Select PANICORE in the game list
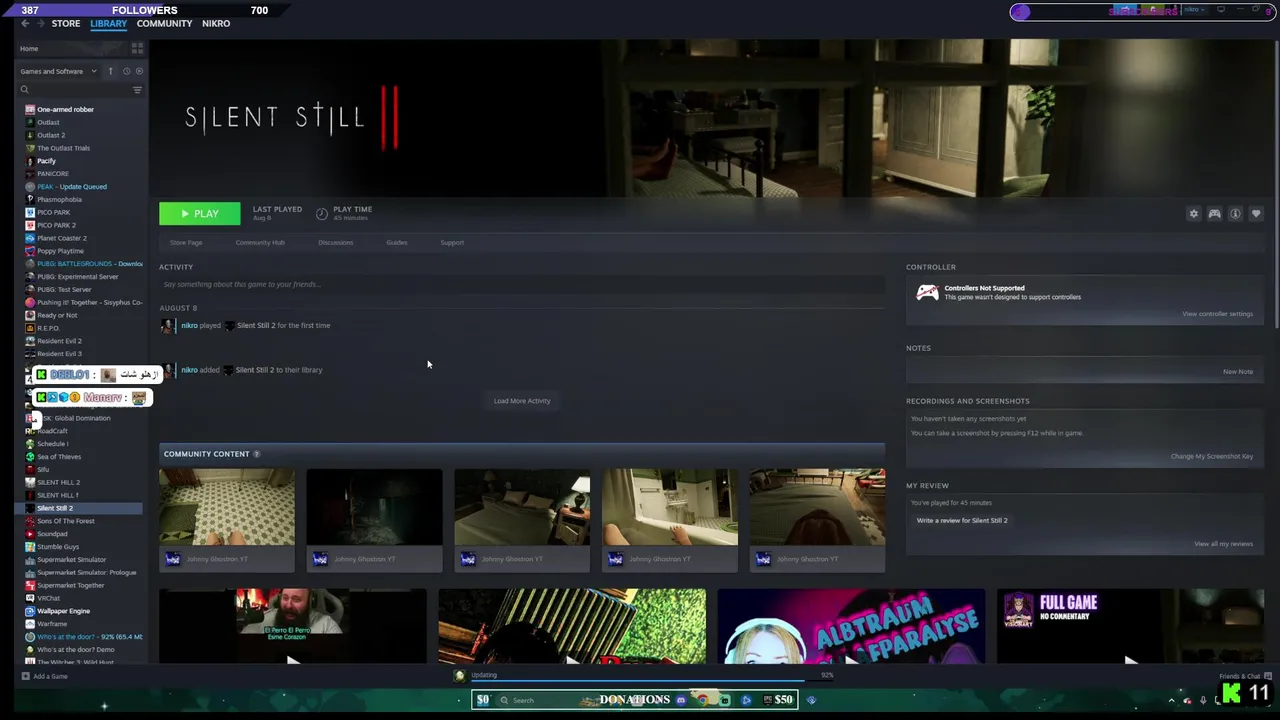Screen dimensions: 1280x720 53,174
